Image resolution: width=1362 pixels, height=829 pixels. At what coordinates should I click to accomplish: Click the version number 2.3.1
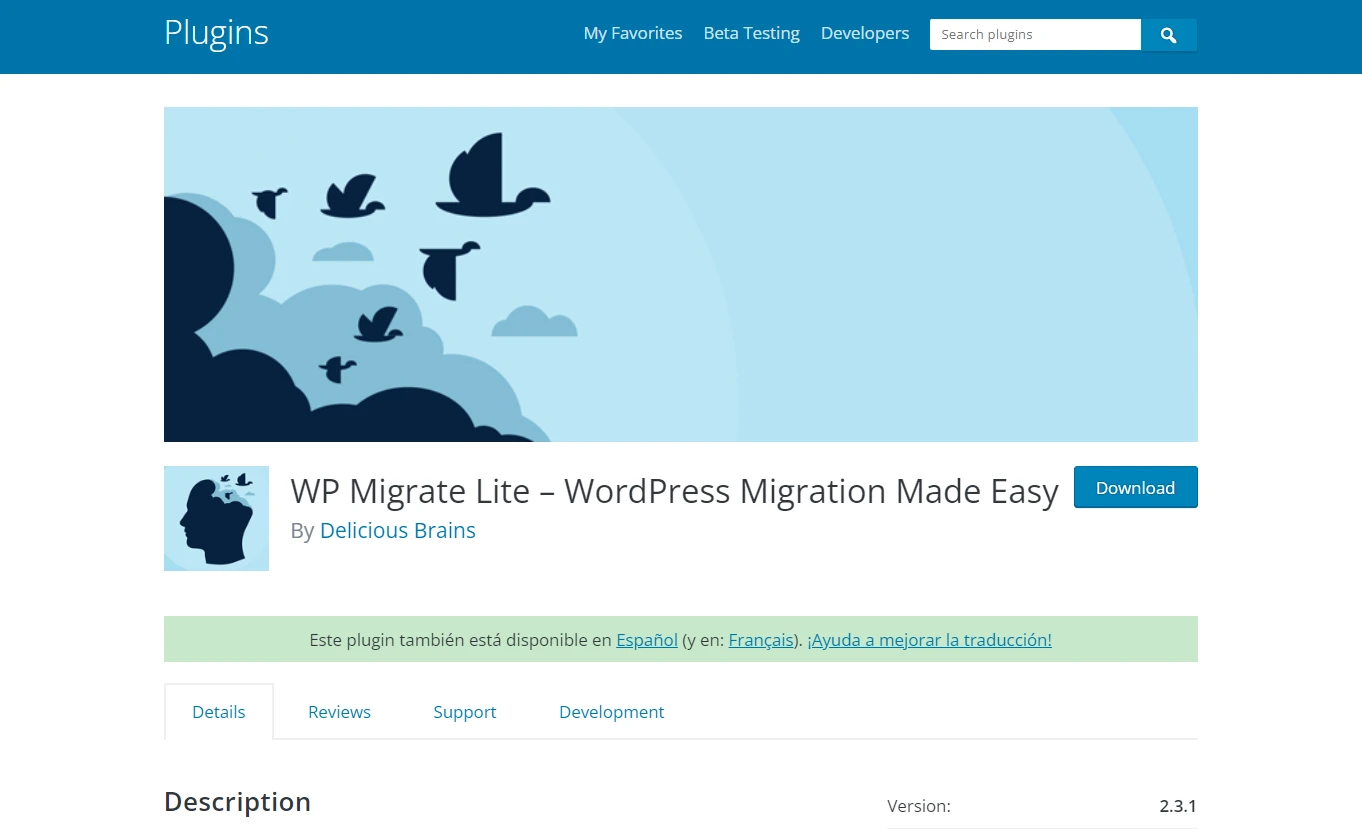click(x=1177, y=806)
